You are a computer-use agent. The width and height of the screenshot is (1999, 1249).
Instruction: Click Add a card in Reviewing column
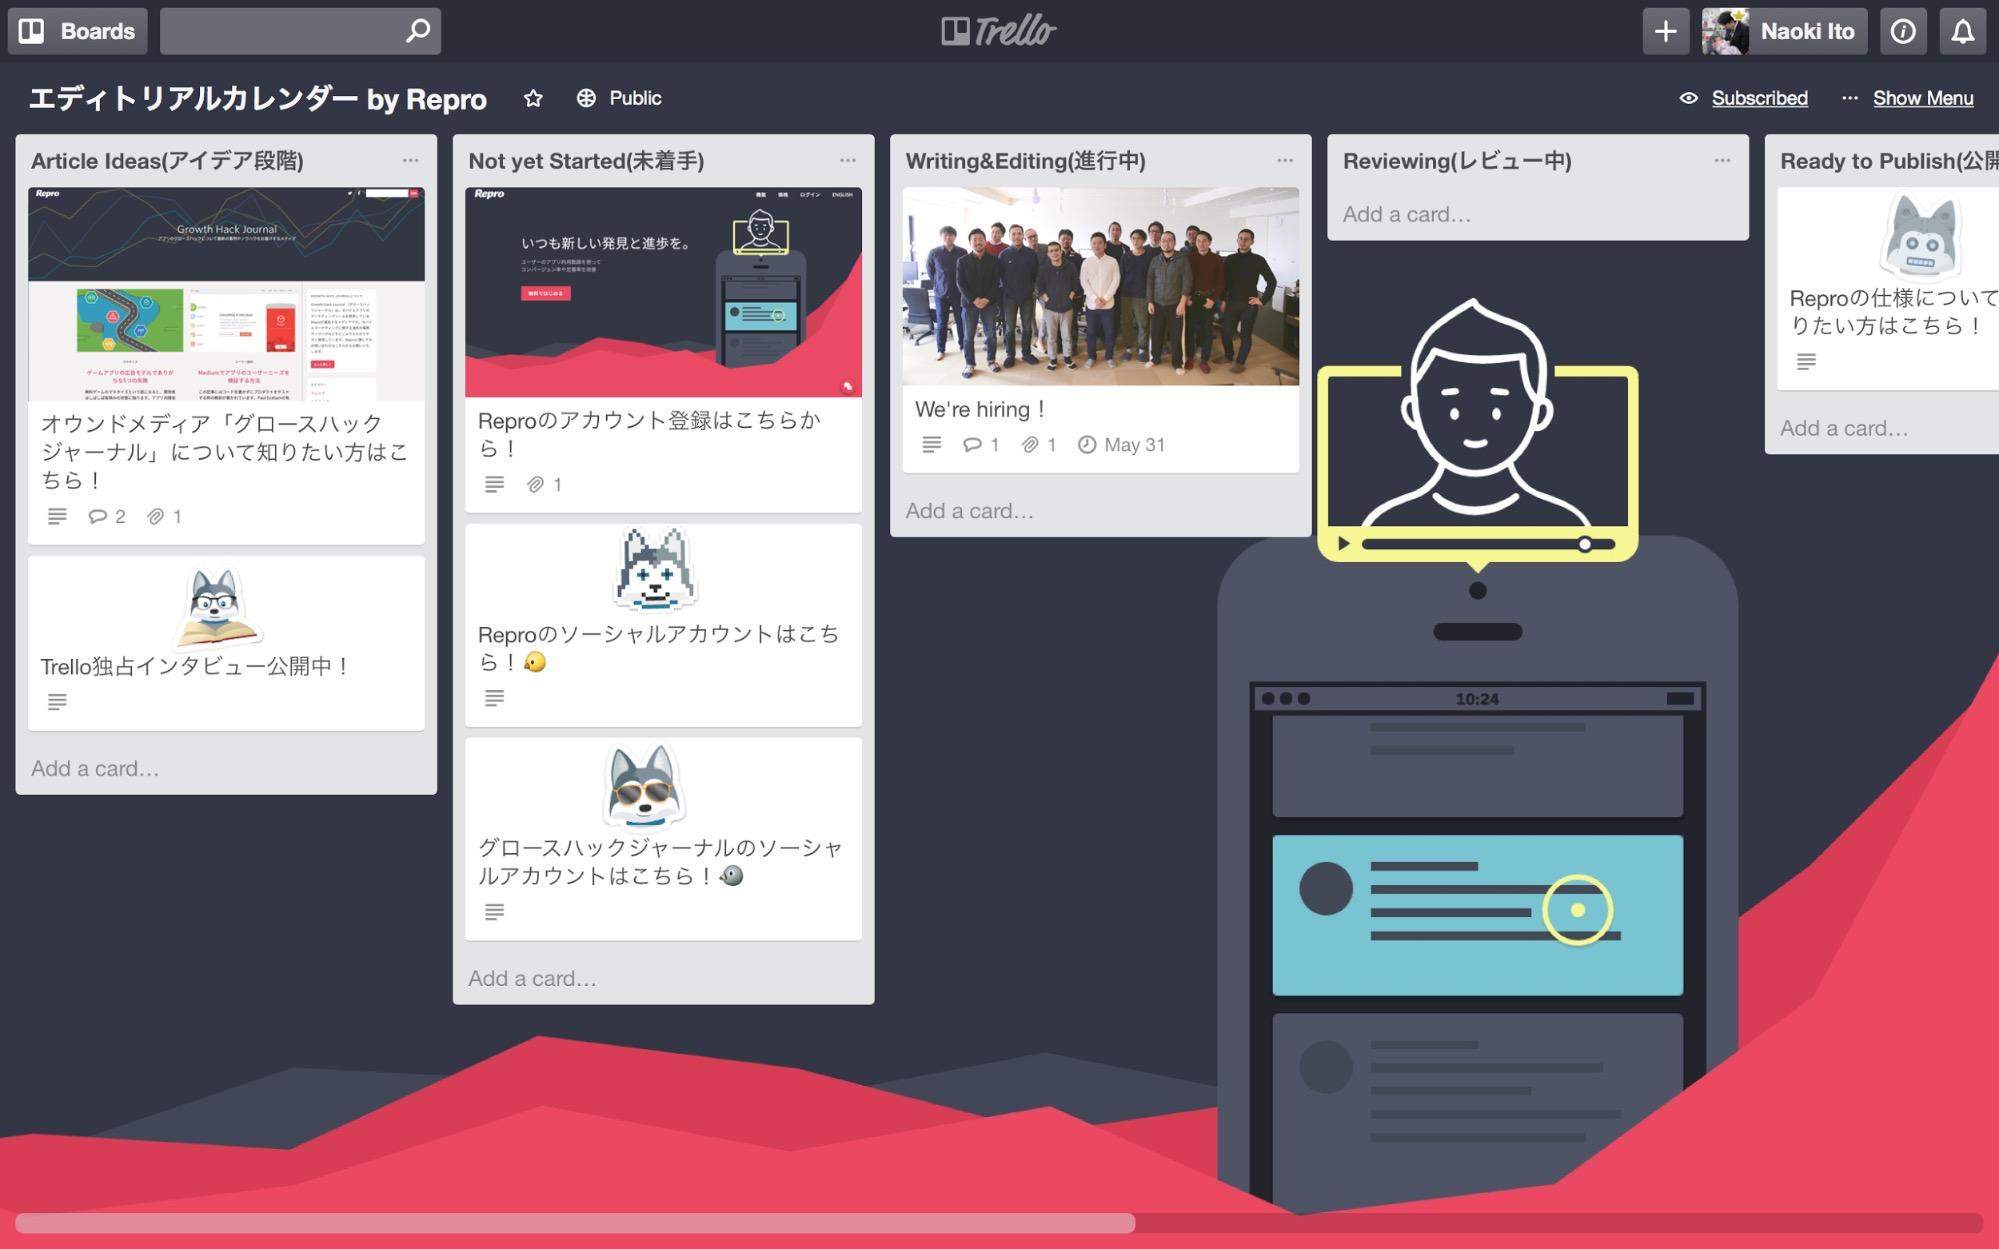(1406, 212)
